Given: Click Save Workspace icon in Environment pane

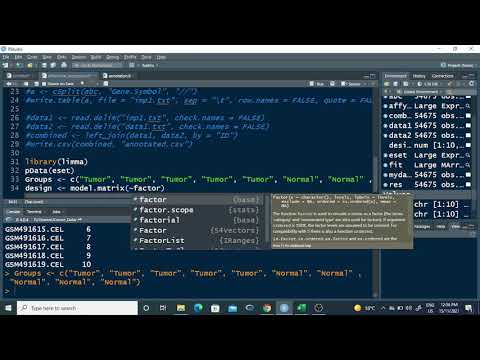Looking at the screenshot, I should pyautogui.click(x=396, y=84).
